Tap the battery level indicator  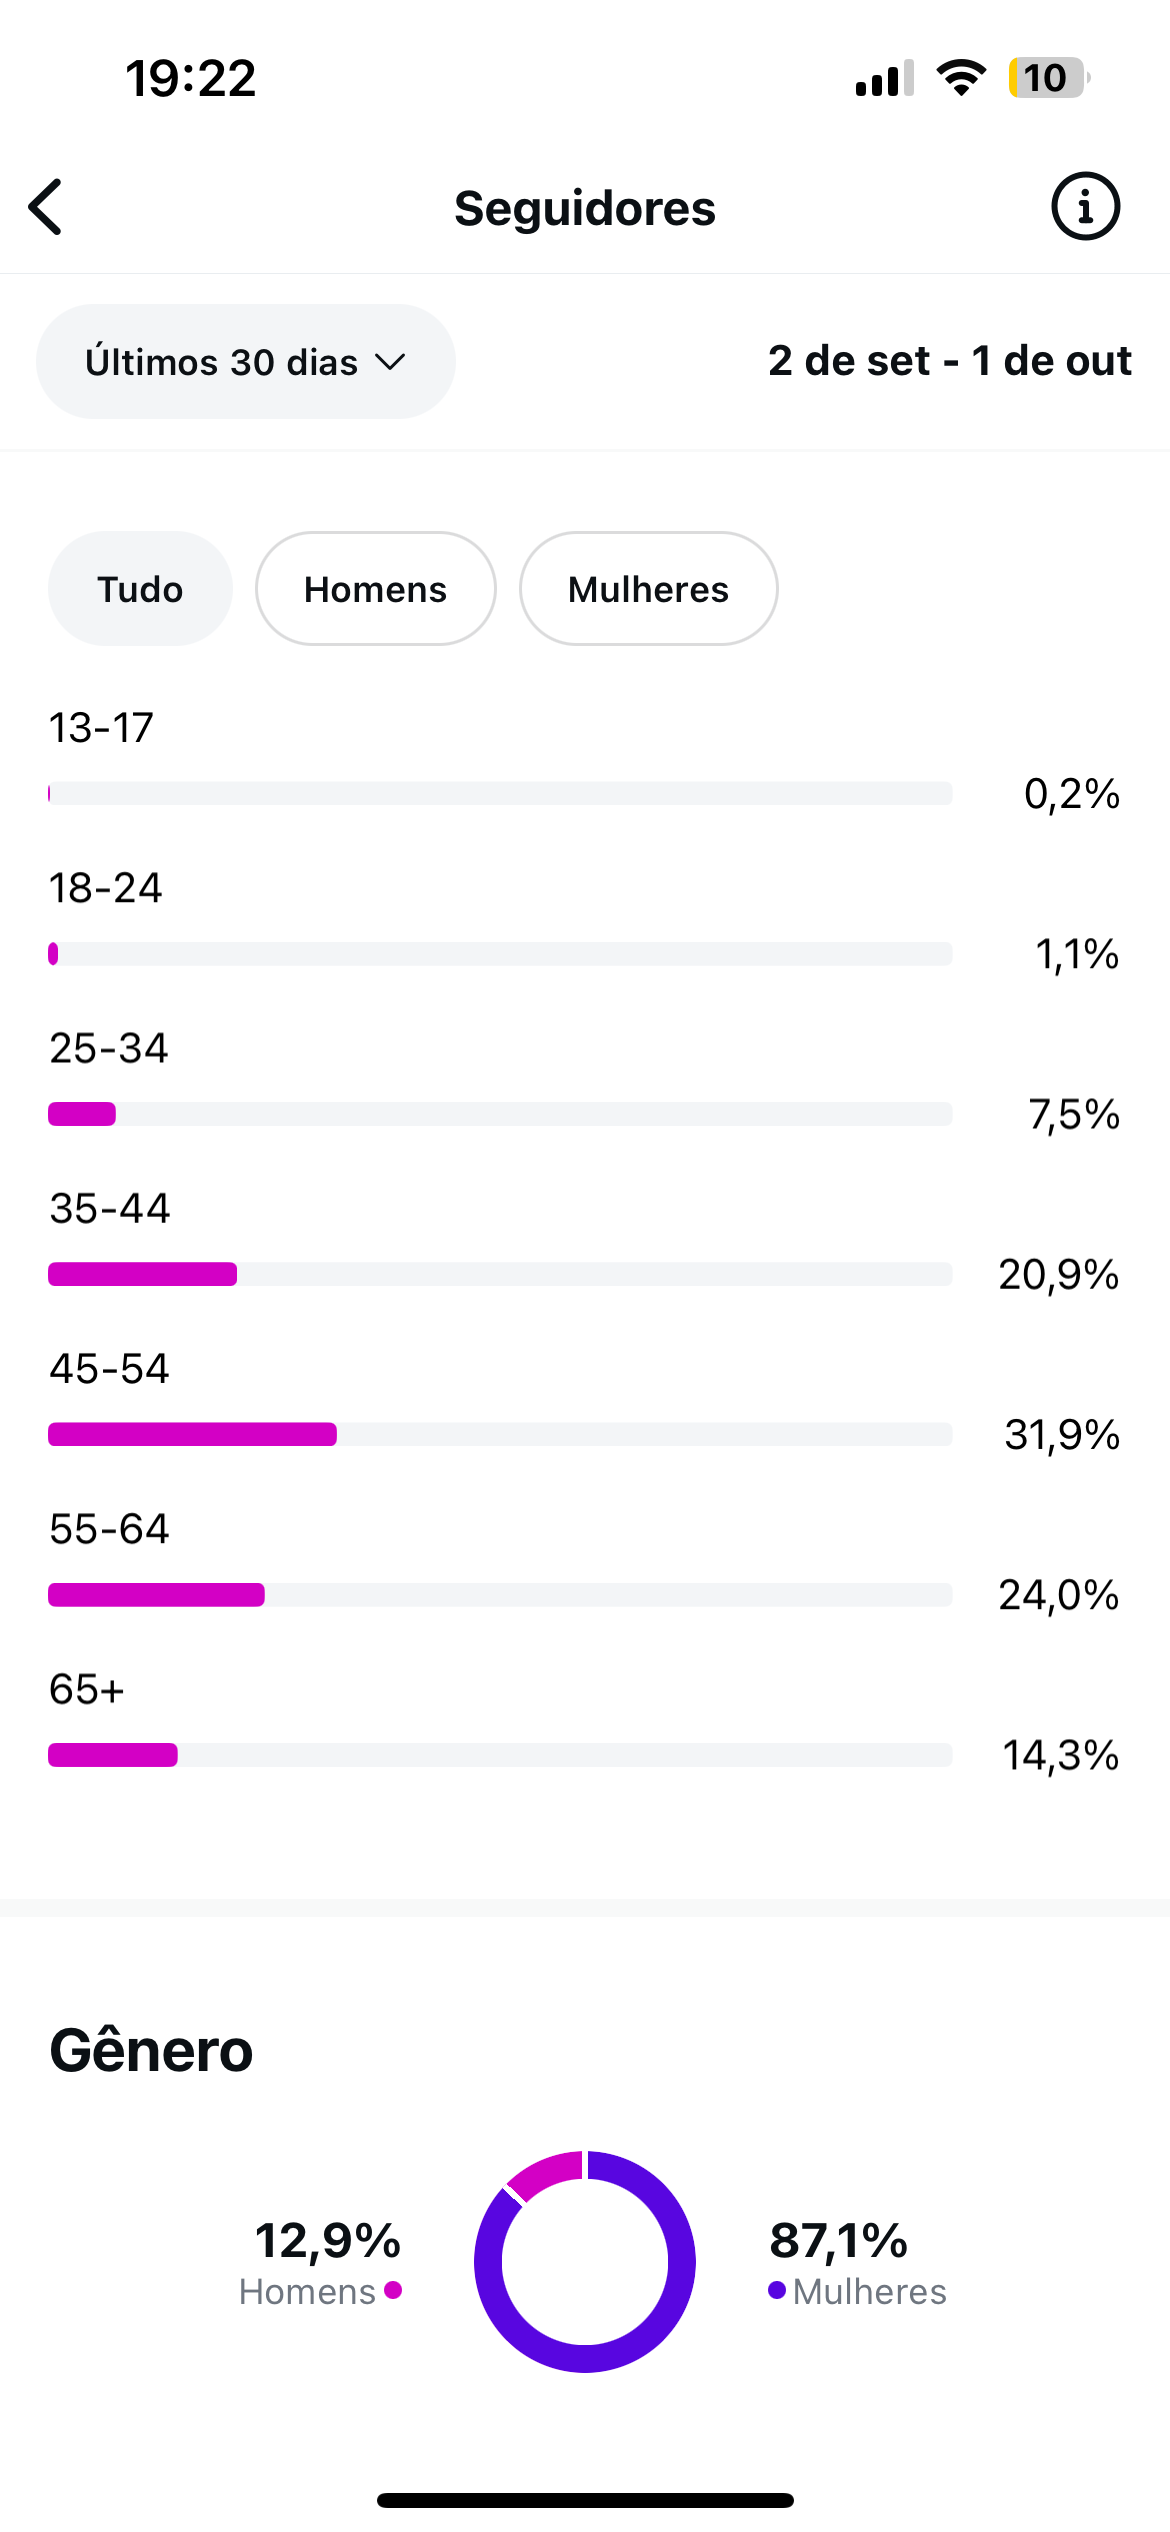(1047, 78)
